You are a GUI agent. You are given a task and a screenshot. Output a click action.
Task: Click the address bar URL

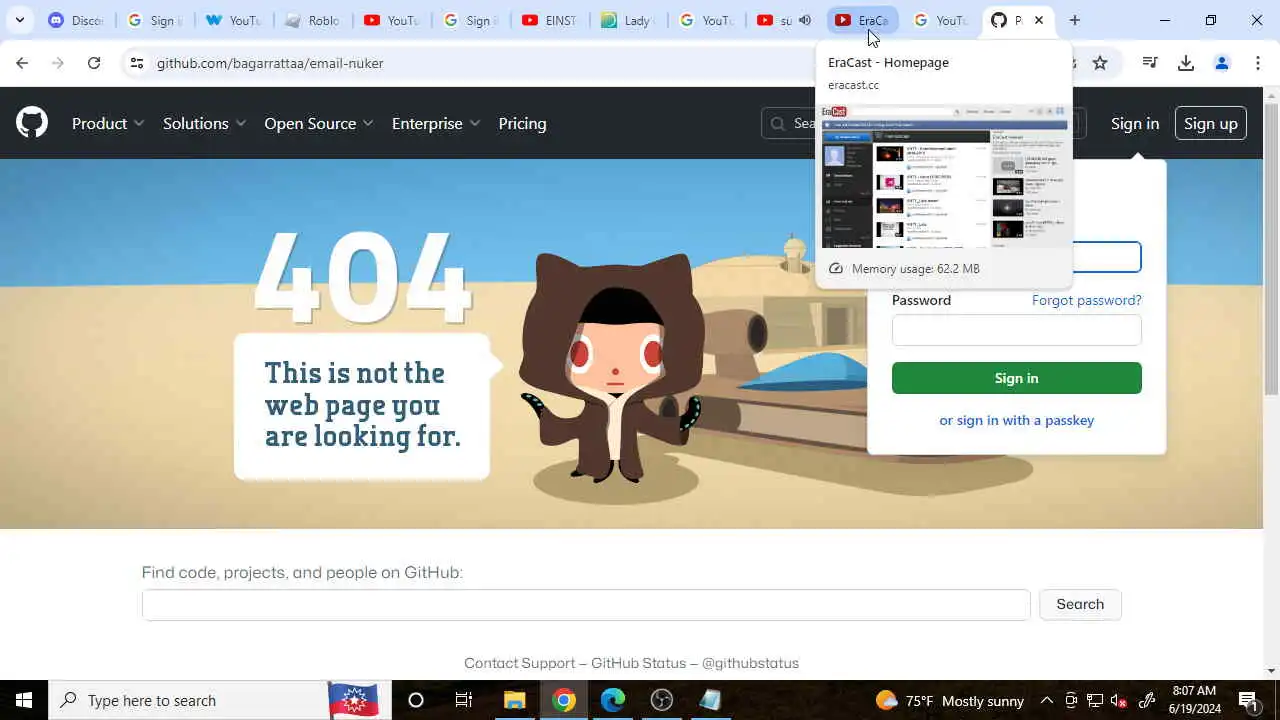tap(270, 63)
